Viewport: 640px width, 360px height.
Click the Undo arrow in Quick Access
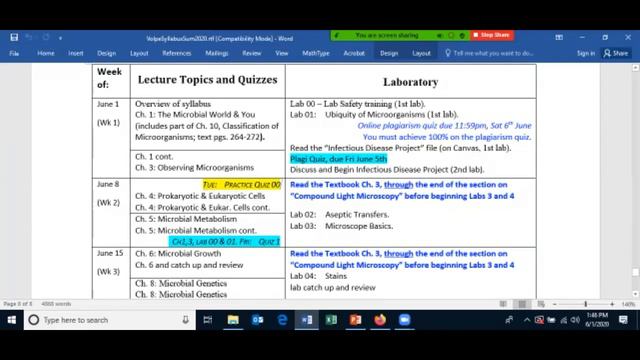click(x=29, y=38)
